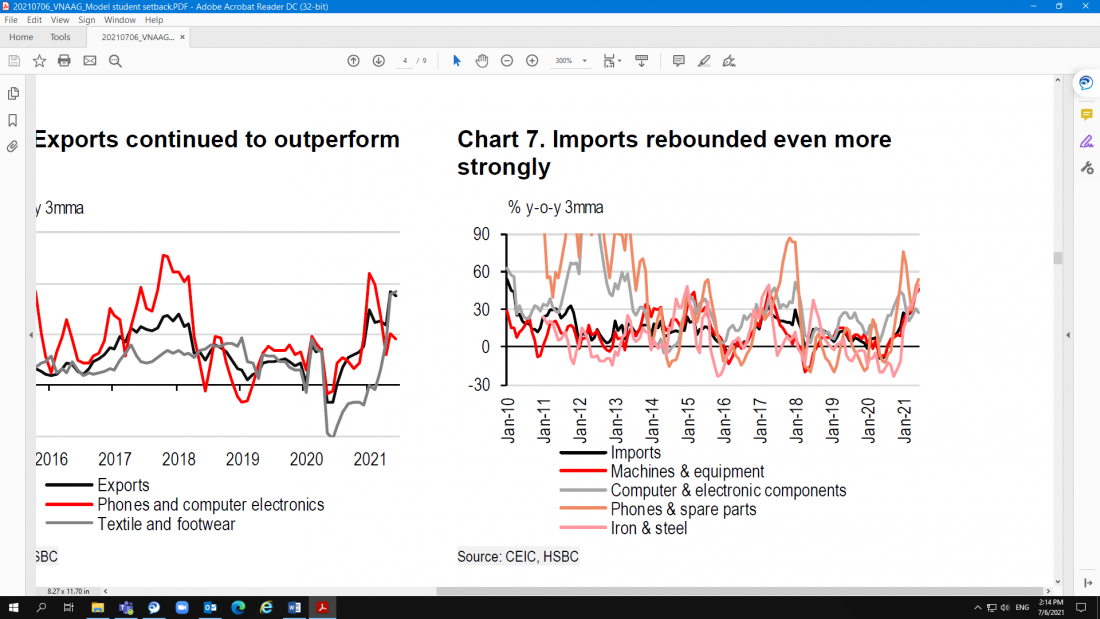Click the zoom in plus icon
The image size is (1100, 619).
click(532, 61)
